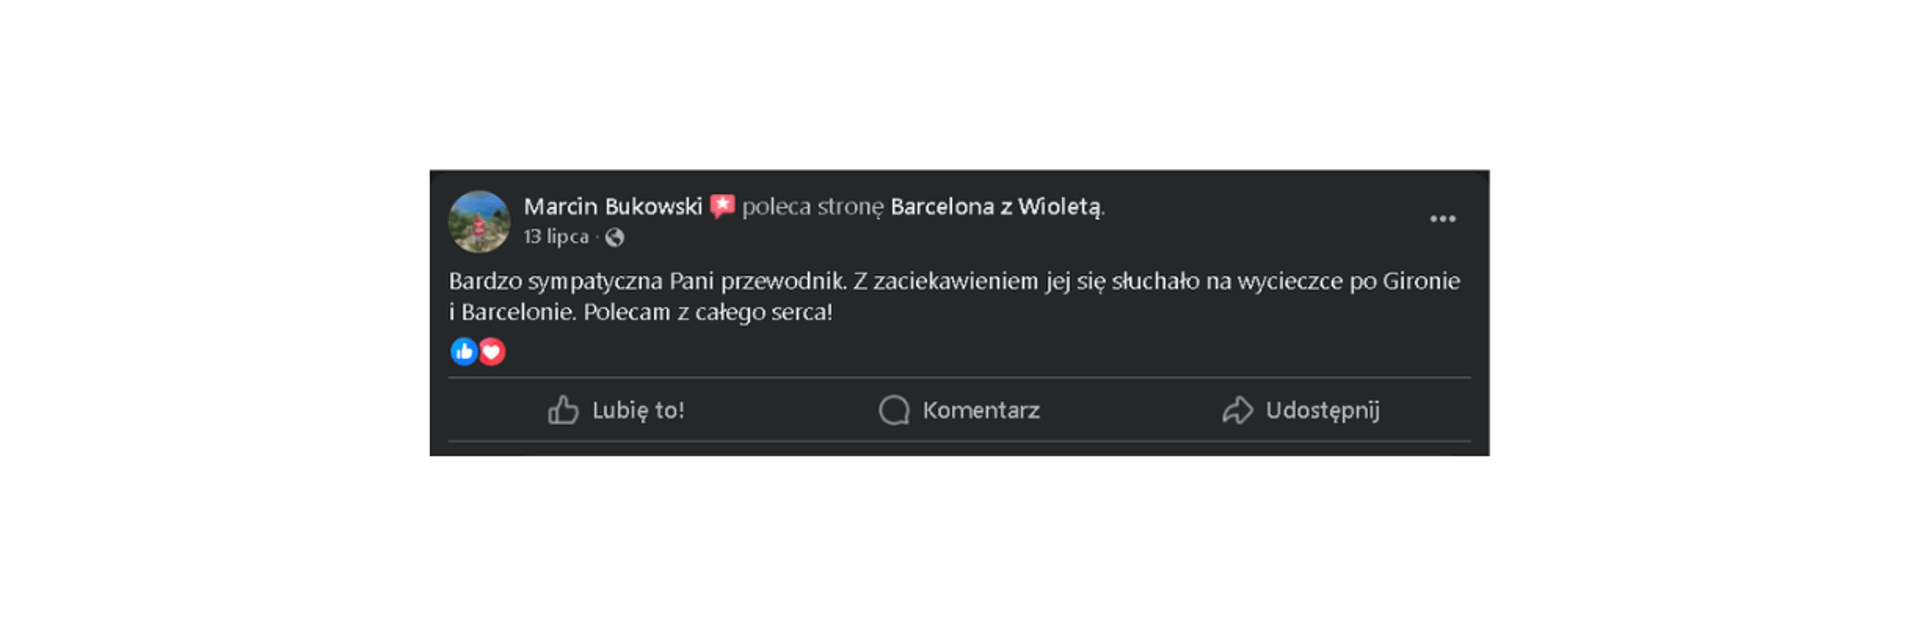Click the red heart reaction icon
1920x627 pixels.
click(491, 351)
